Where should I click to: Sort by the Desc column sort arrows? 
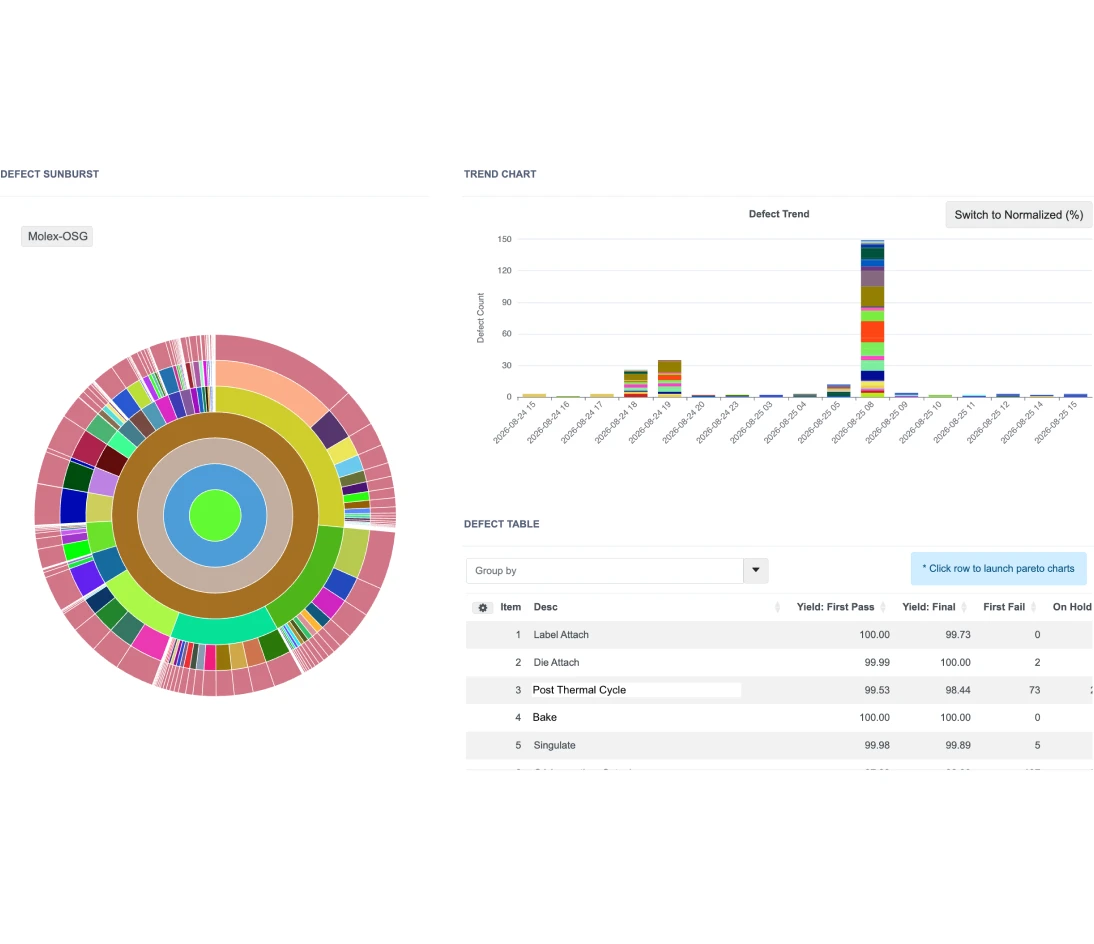(x=777, y=608)
